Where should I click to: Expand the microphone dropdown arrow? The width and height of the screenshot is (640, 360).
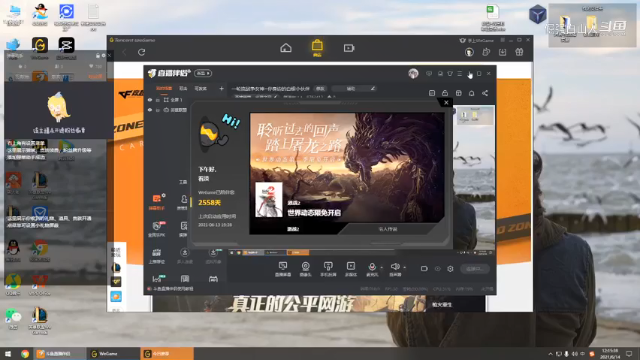click(382, 268)
